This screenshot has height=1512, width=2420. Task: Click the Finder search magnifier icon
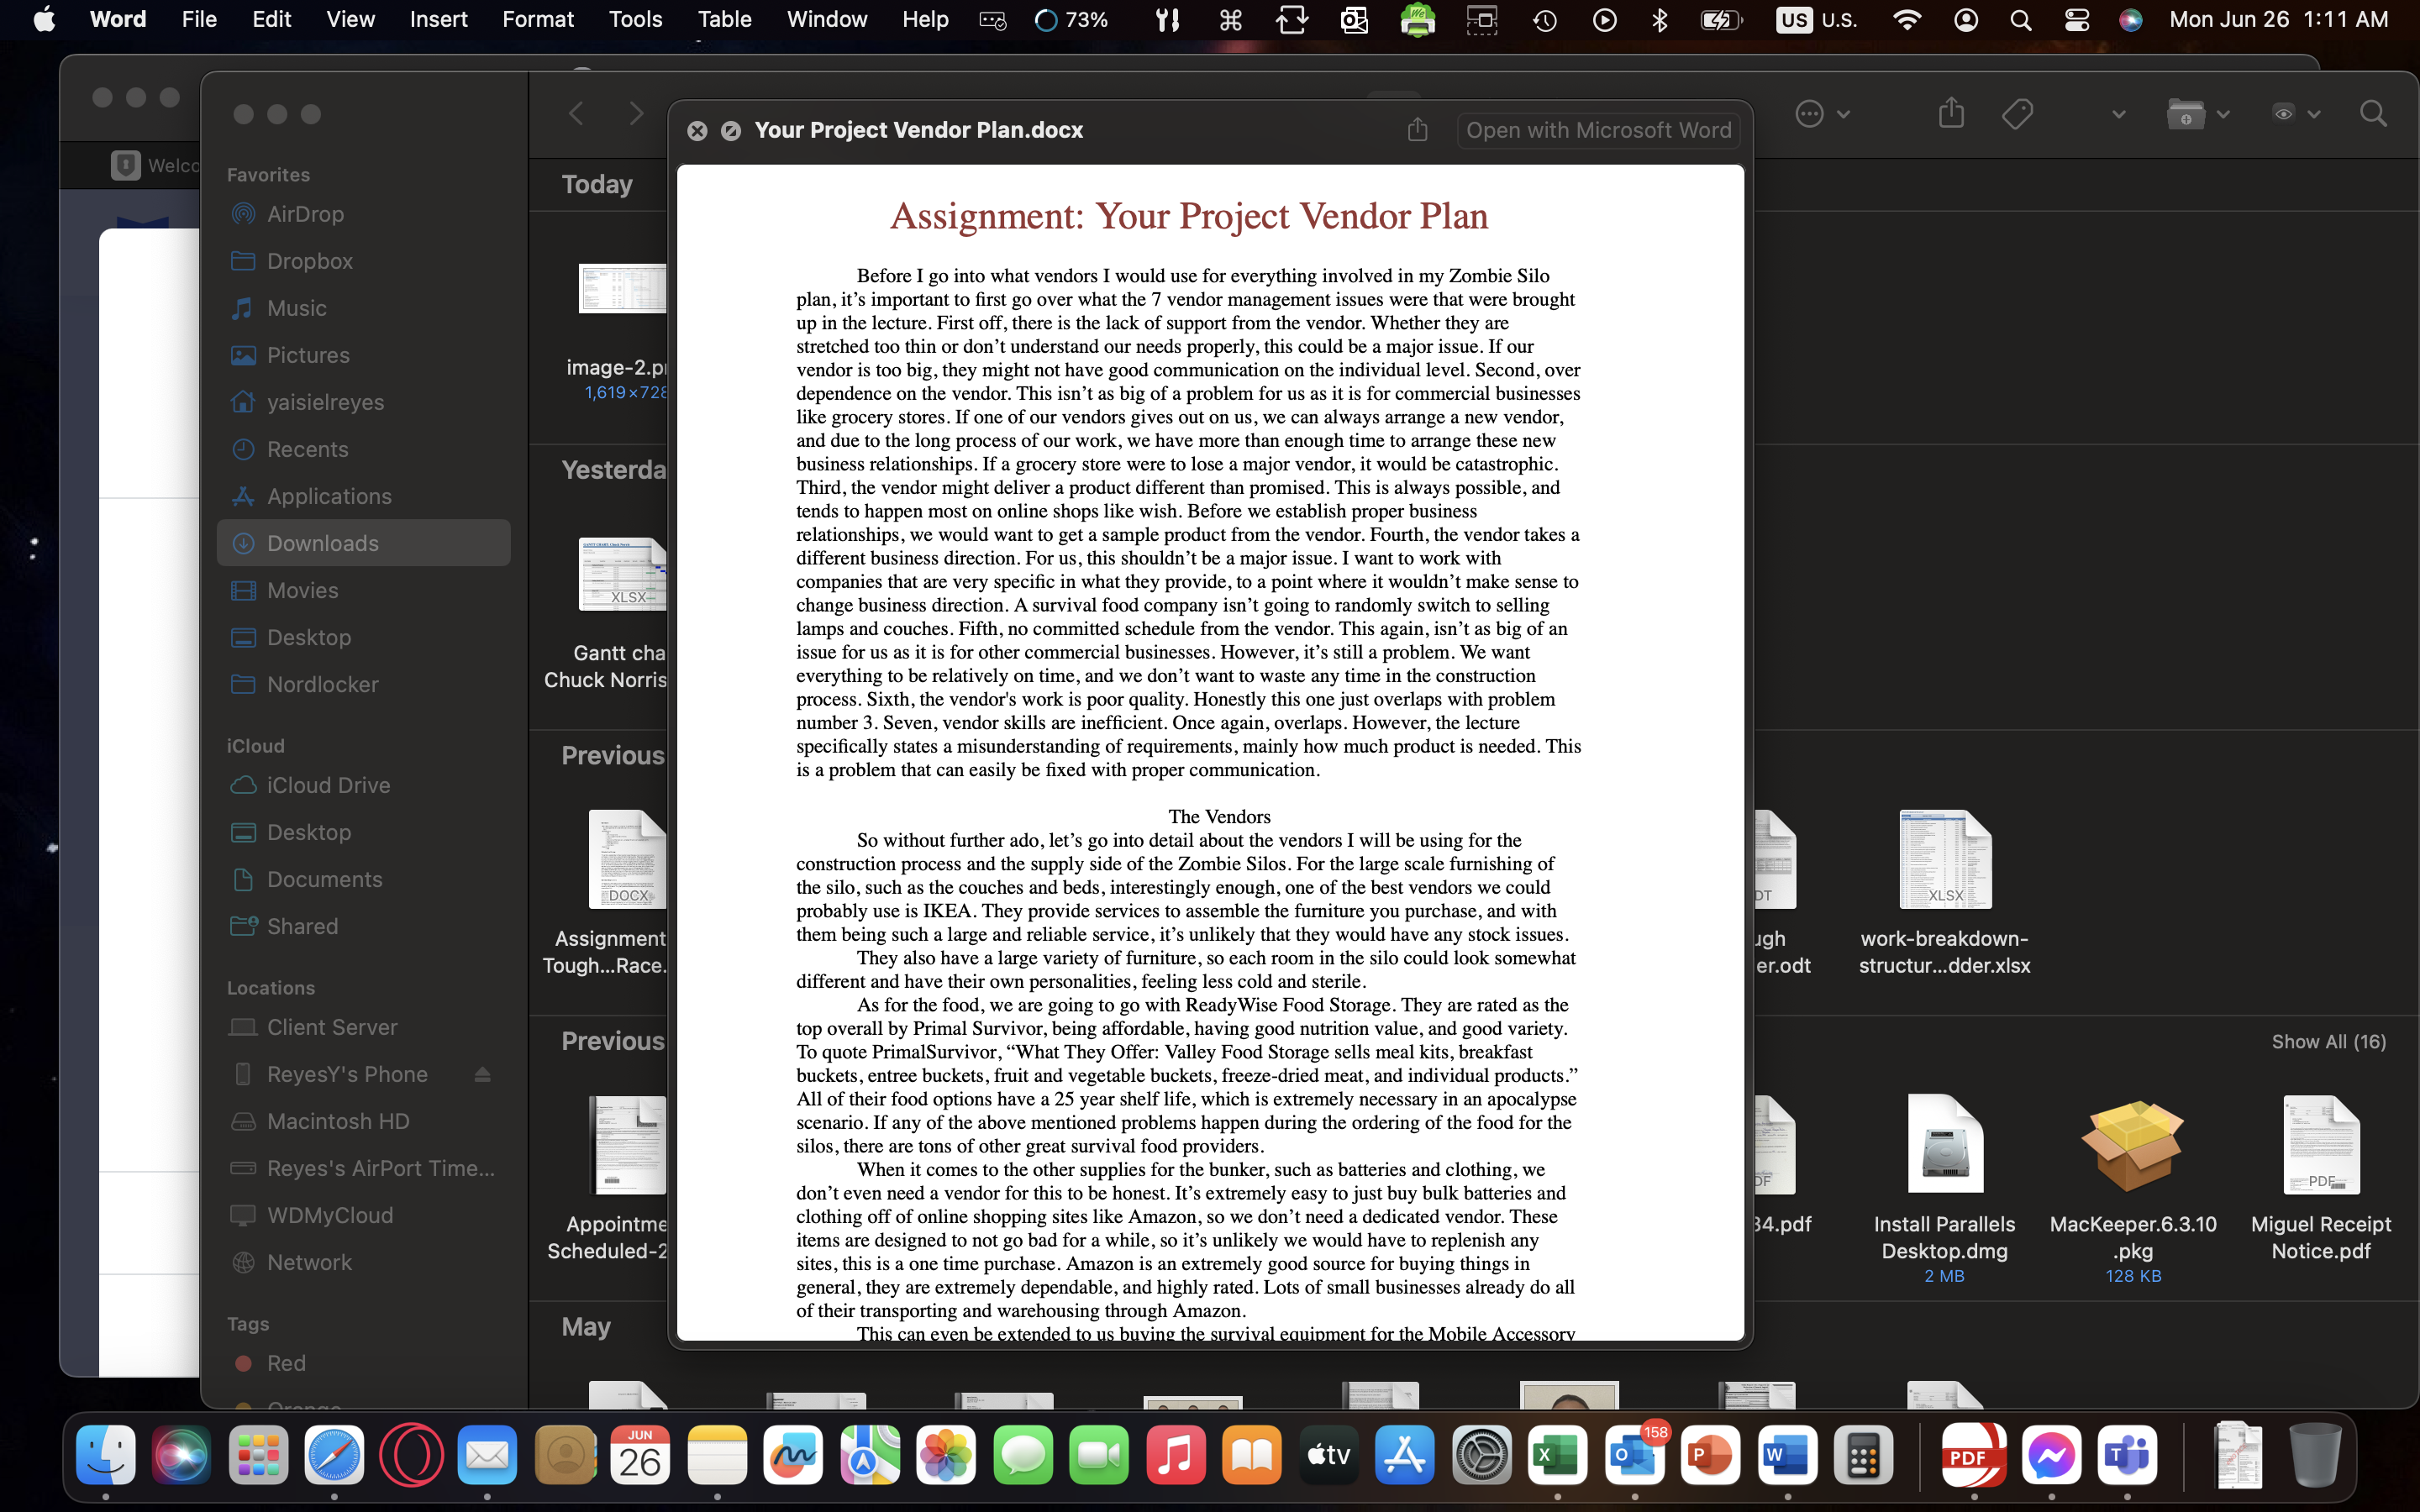pos(2373,113)
